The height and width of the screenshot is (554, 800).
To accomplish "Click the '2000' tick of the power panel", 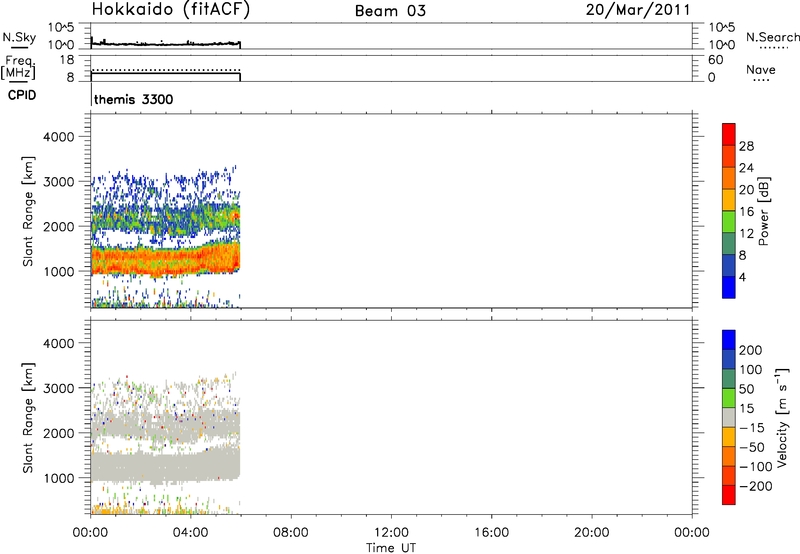I will 58,226.
